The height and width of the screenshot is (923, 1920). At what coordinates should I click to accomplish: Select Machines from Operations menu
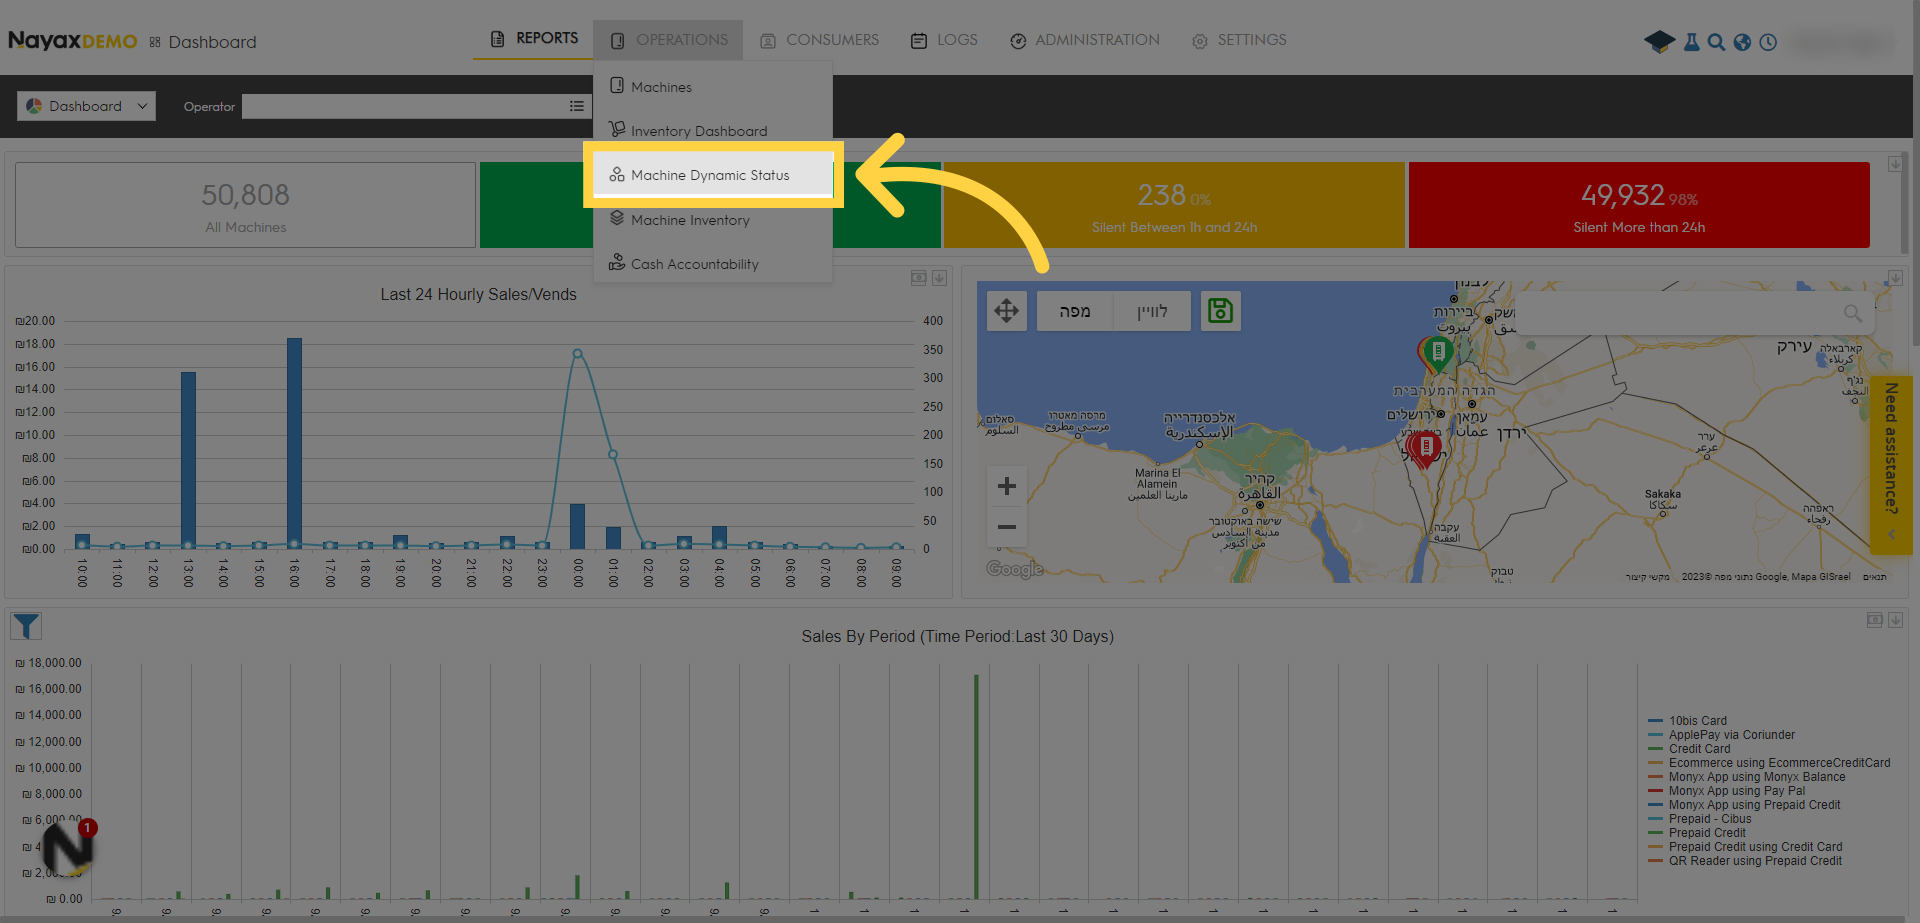click(x=713, y=87)
